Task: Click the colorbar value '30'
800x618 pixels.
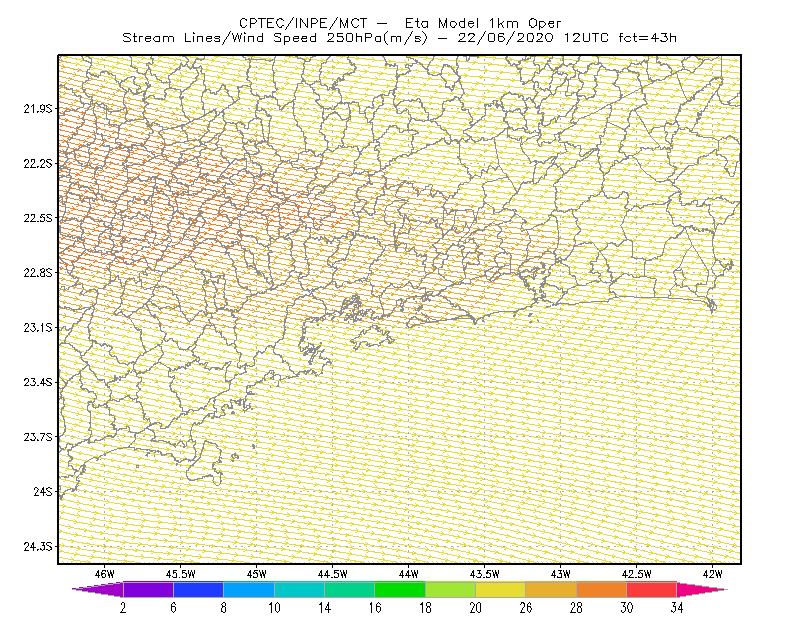Action: 627,608
